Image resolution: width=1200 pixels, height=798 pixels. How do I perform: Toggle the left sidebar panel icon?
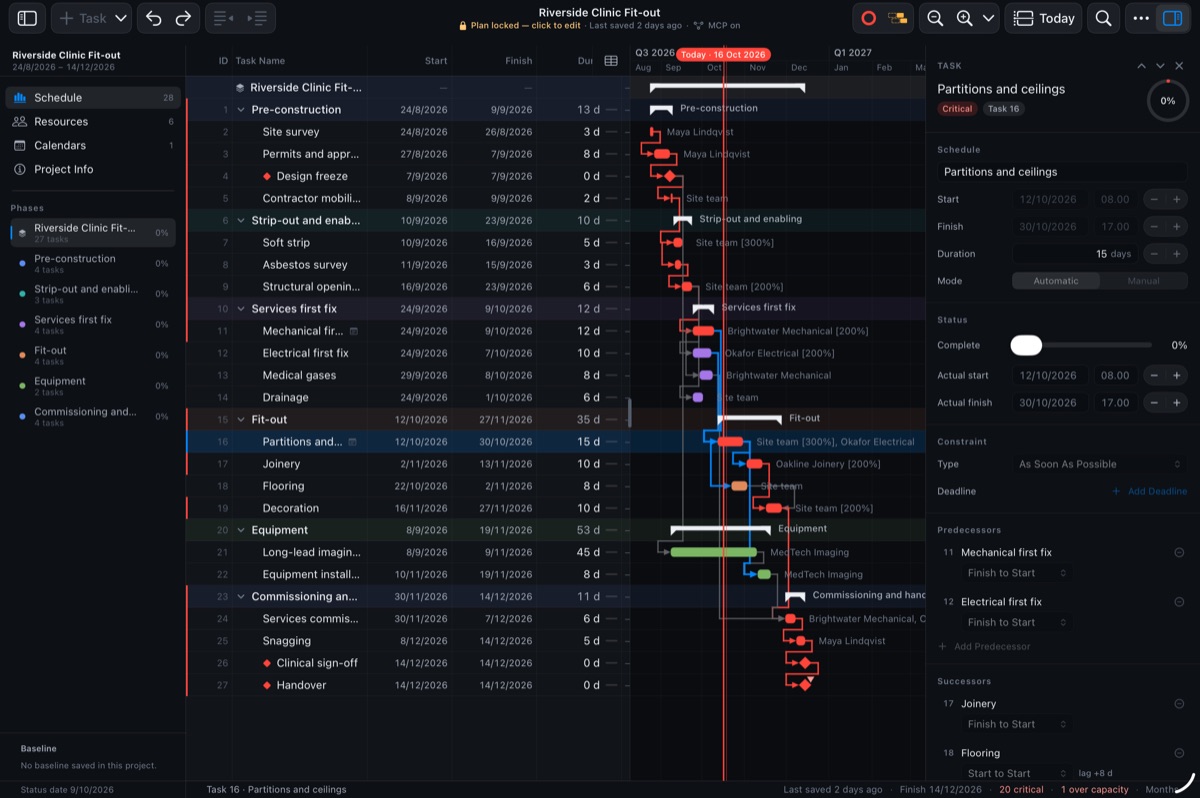pyautogui.click(x=27, y=18)
